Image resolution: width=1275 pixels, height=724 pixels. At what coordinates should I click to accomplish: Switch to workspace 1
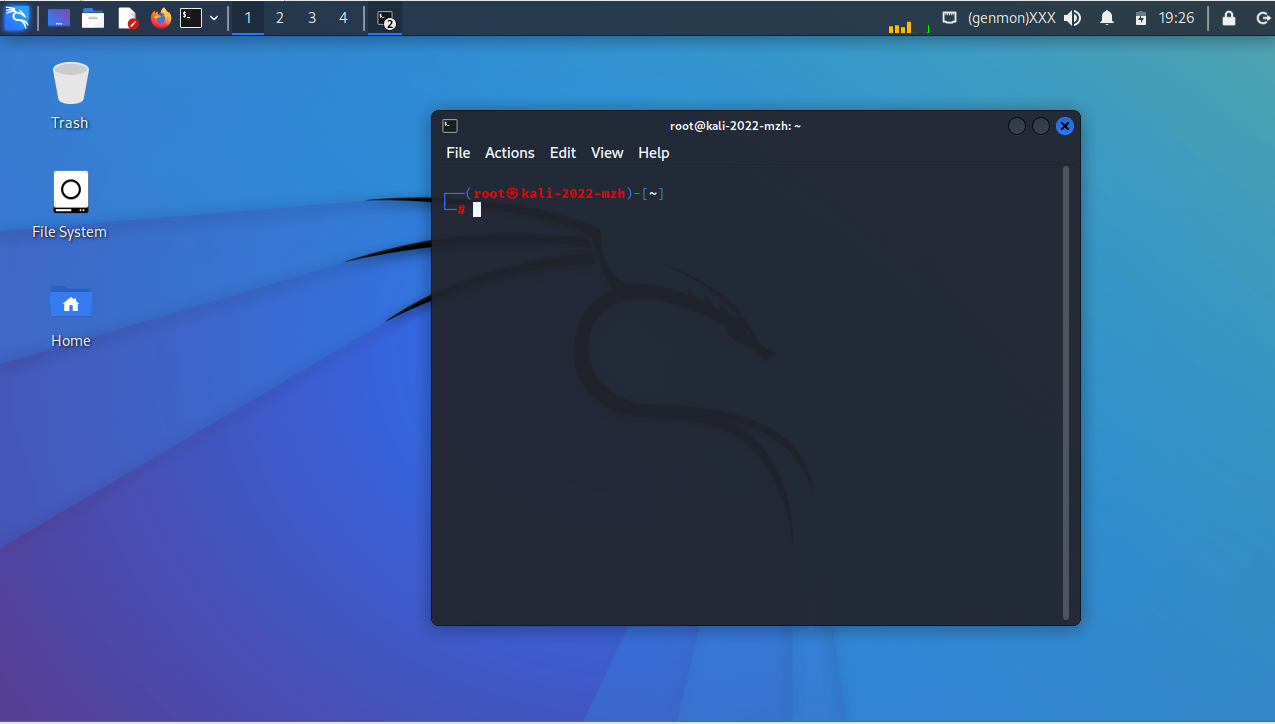[x=248, y=18]
